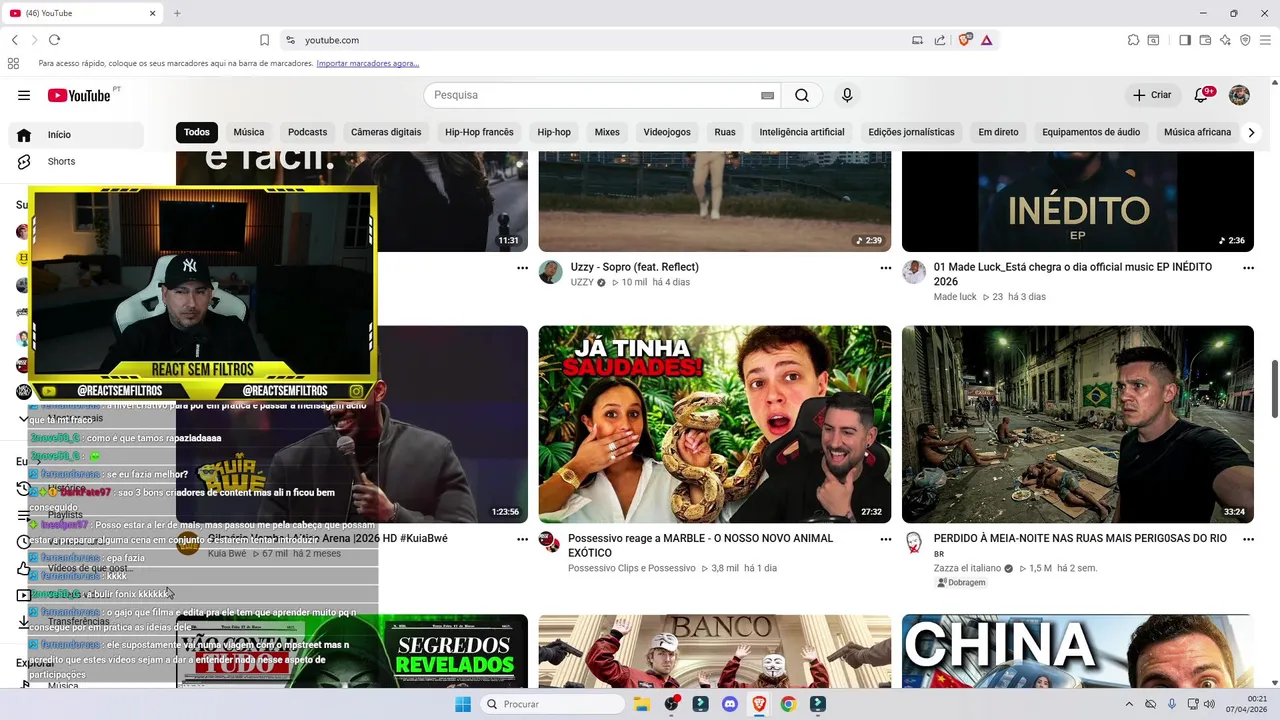This screenshot has width=1280, height=720.
Task: Select the Câmeras digitais chip
Action: 386,132
